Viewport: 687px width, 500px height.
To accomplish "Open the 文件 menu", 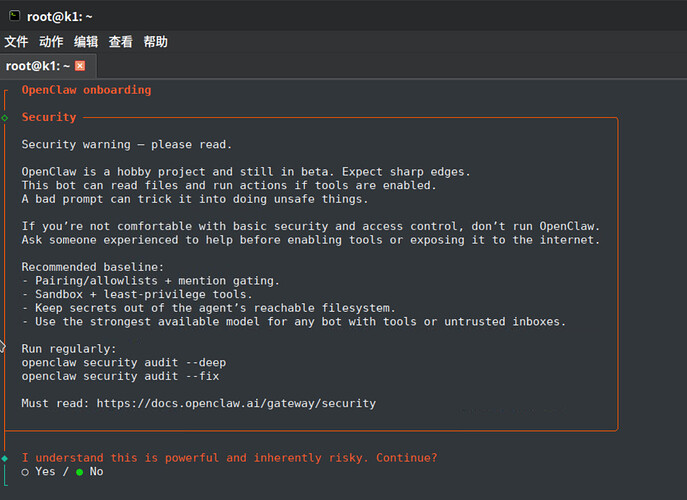I will [x=16, y=42].
